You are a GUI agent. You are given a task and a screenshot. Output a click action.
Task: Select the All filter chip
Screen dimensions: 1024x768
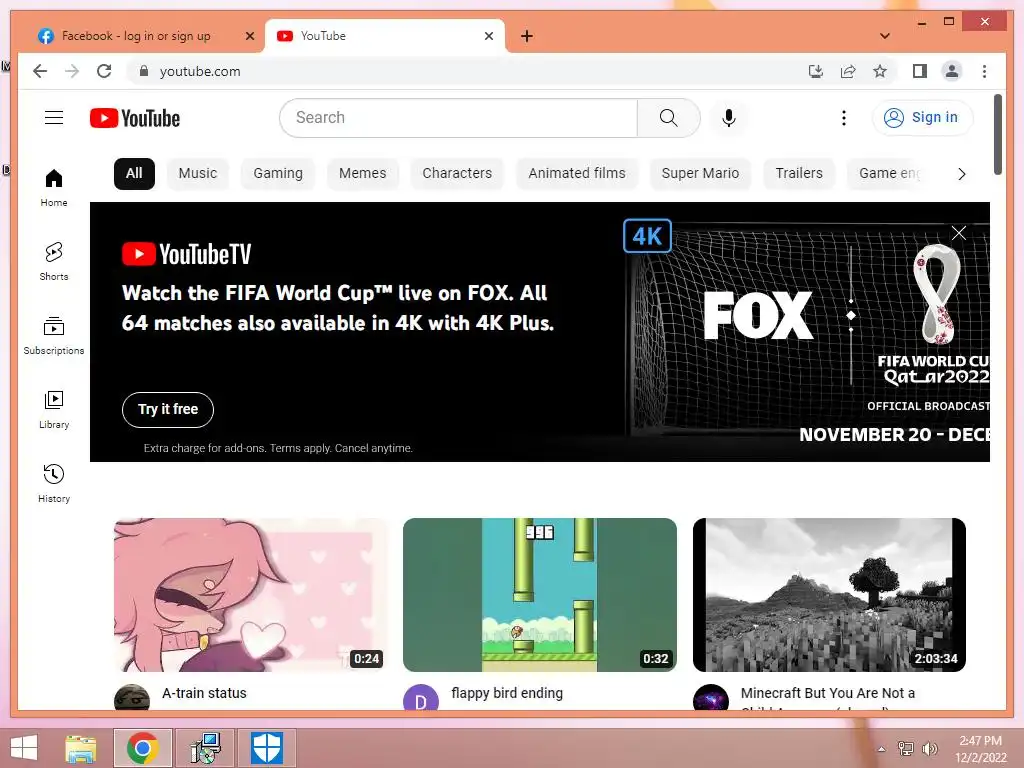pyautogui.click(x=134, y=173)
